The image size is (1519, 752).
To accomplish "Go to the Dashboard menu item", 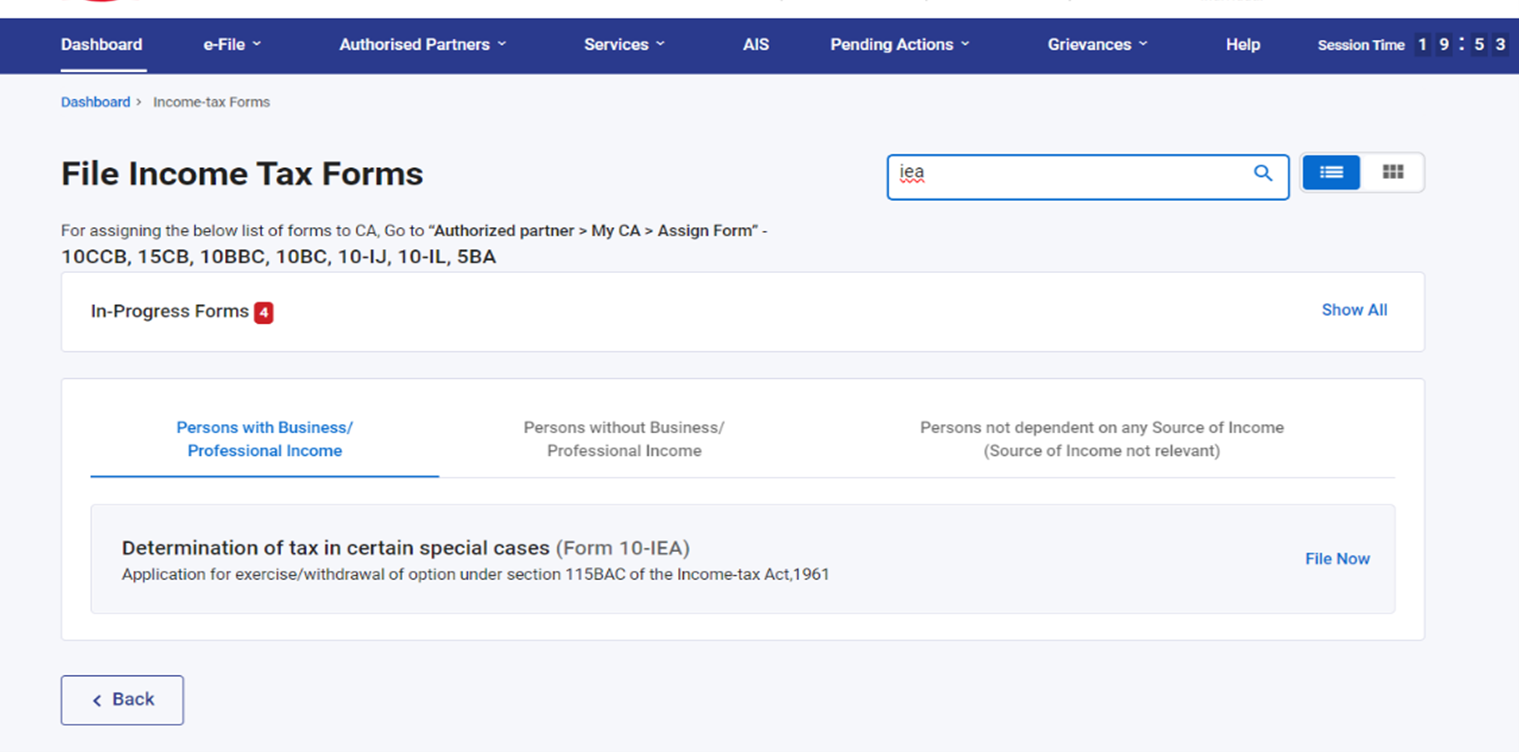I will (101, 45).
